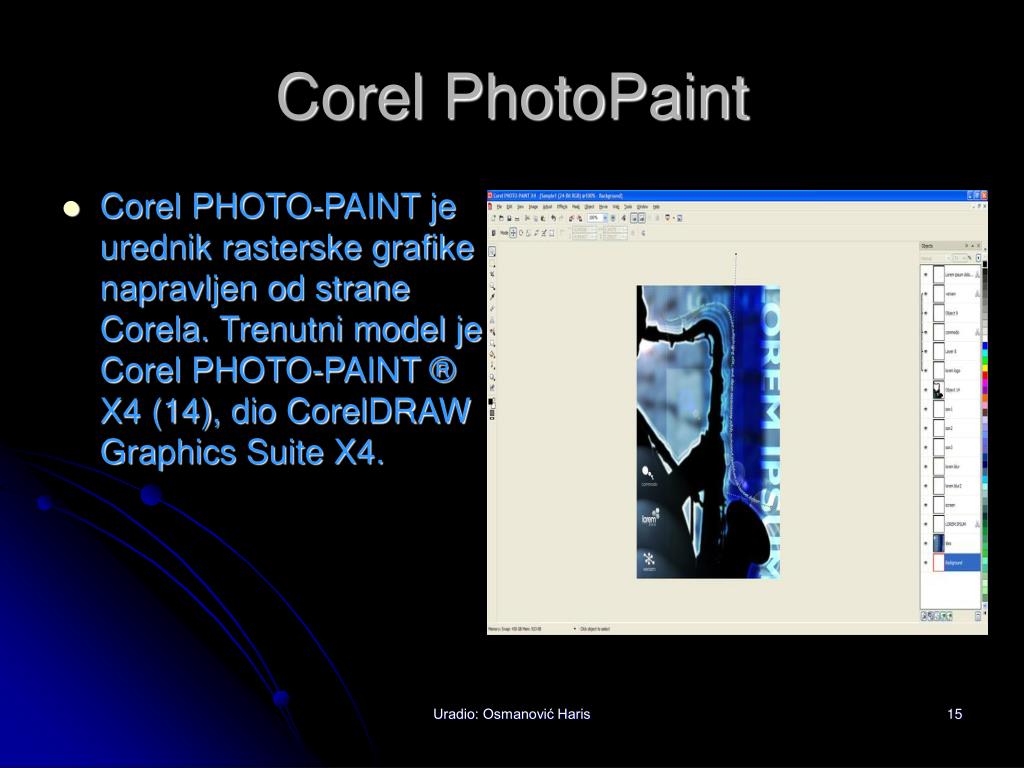Select the Rectangle shape tool
Screen dimensions: 1024x768
coord(492,344)
